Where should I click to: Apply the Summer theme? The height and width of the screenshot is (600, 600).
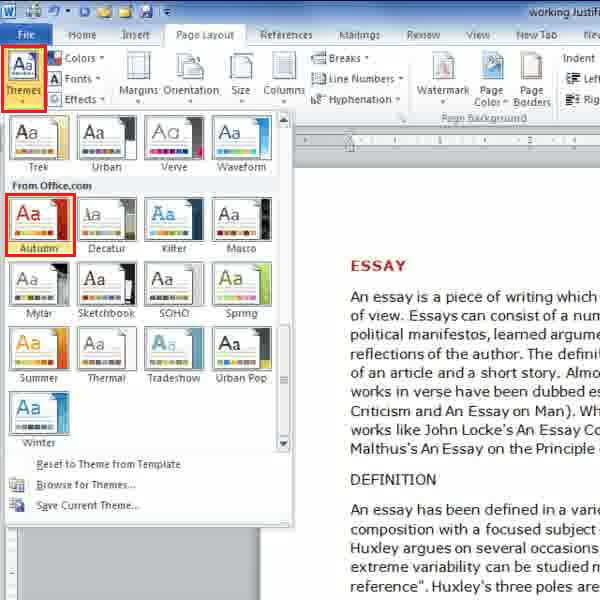pyautogui.click(x=39, y=355)
